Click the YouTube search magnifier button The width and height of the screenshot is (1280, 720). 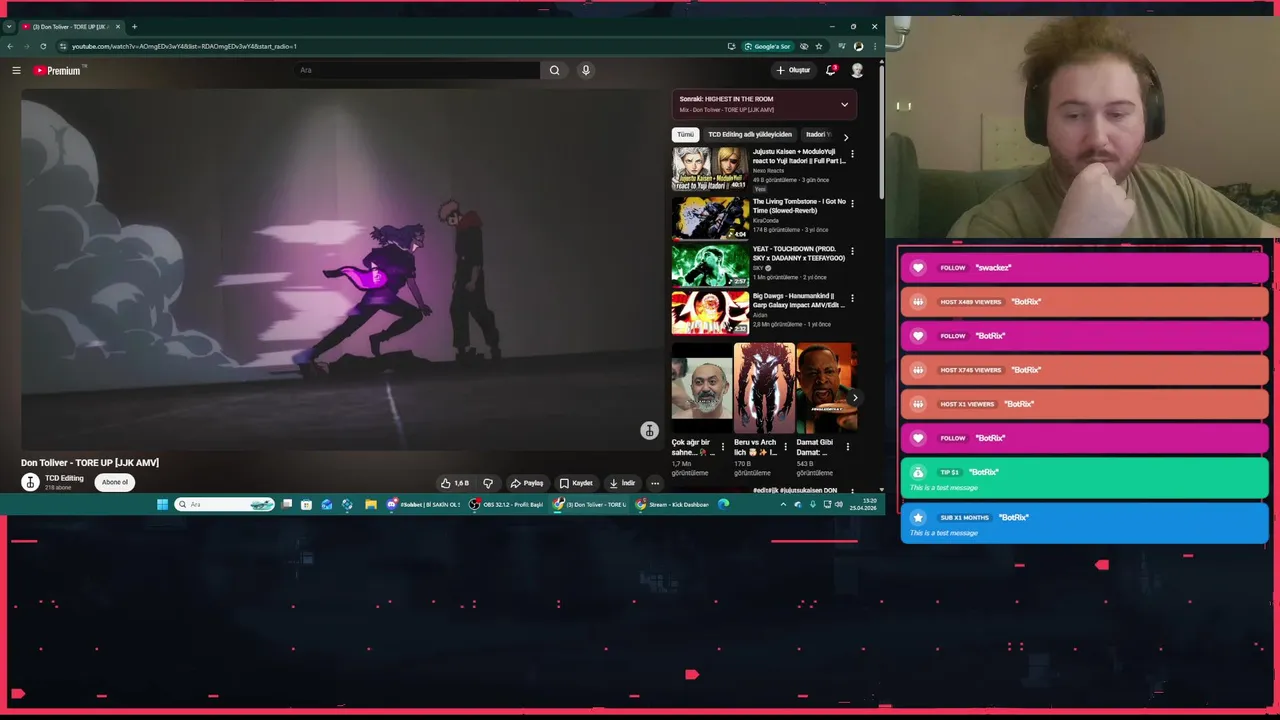(x=554, y=70)
